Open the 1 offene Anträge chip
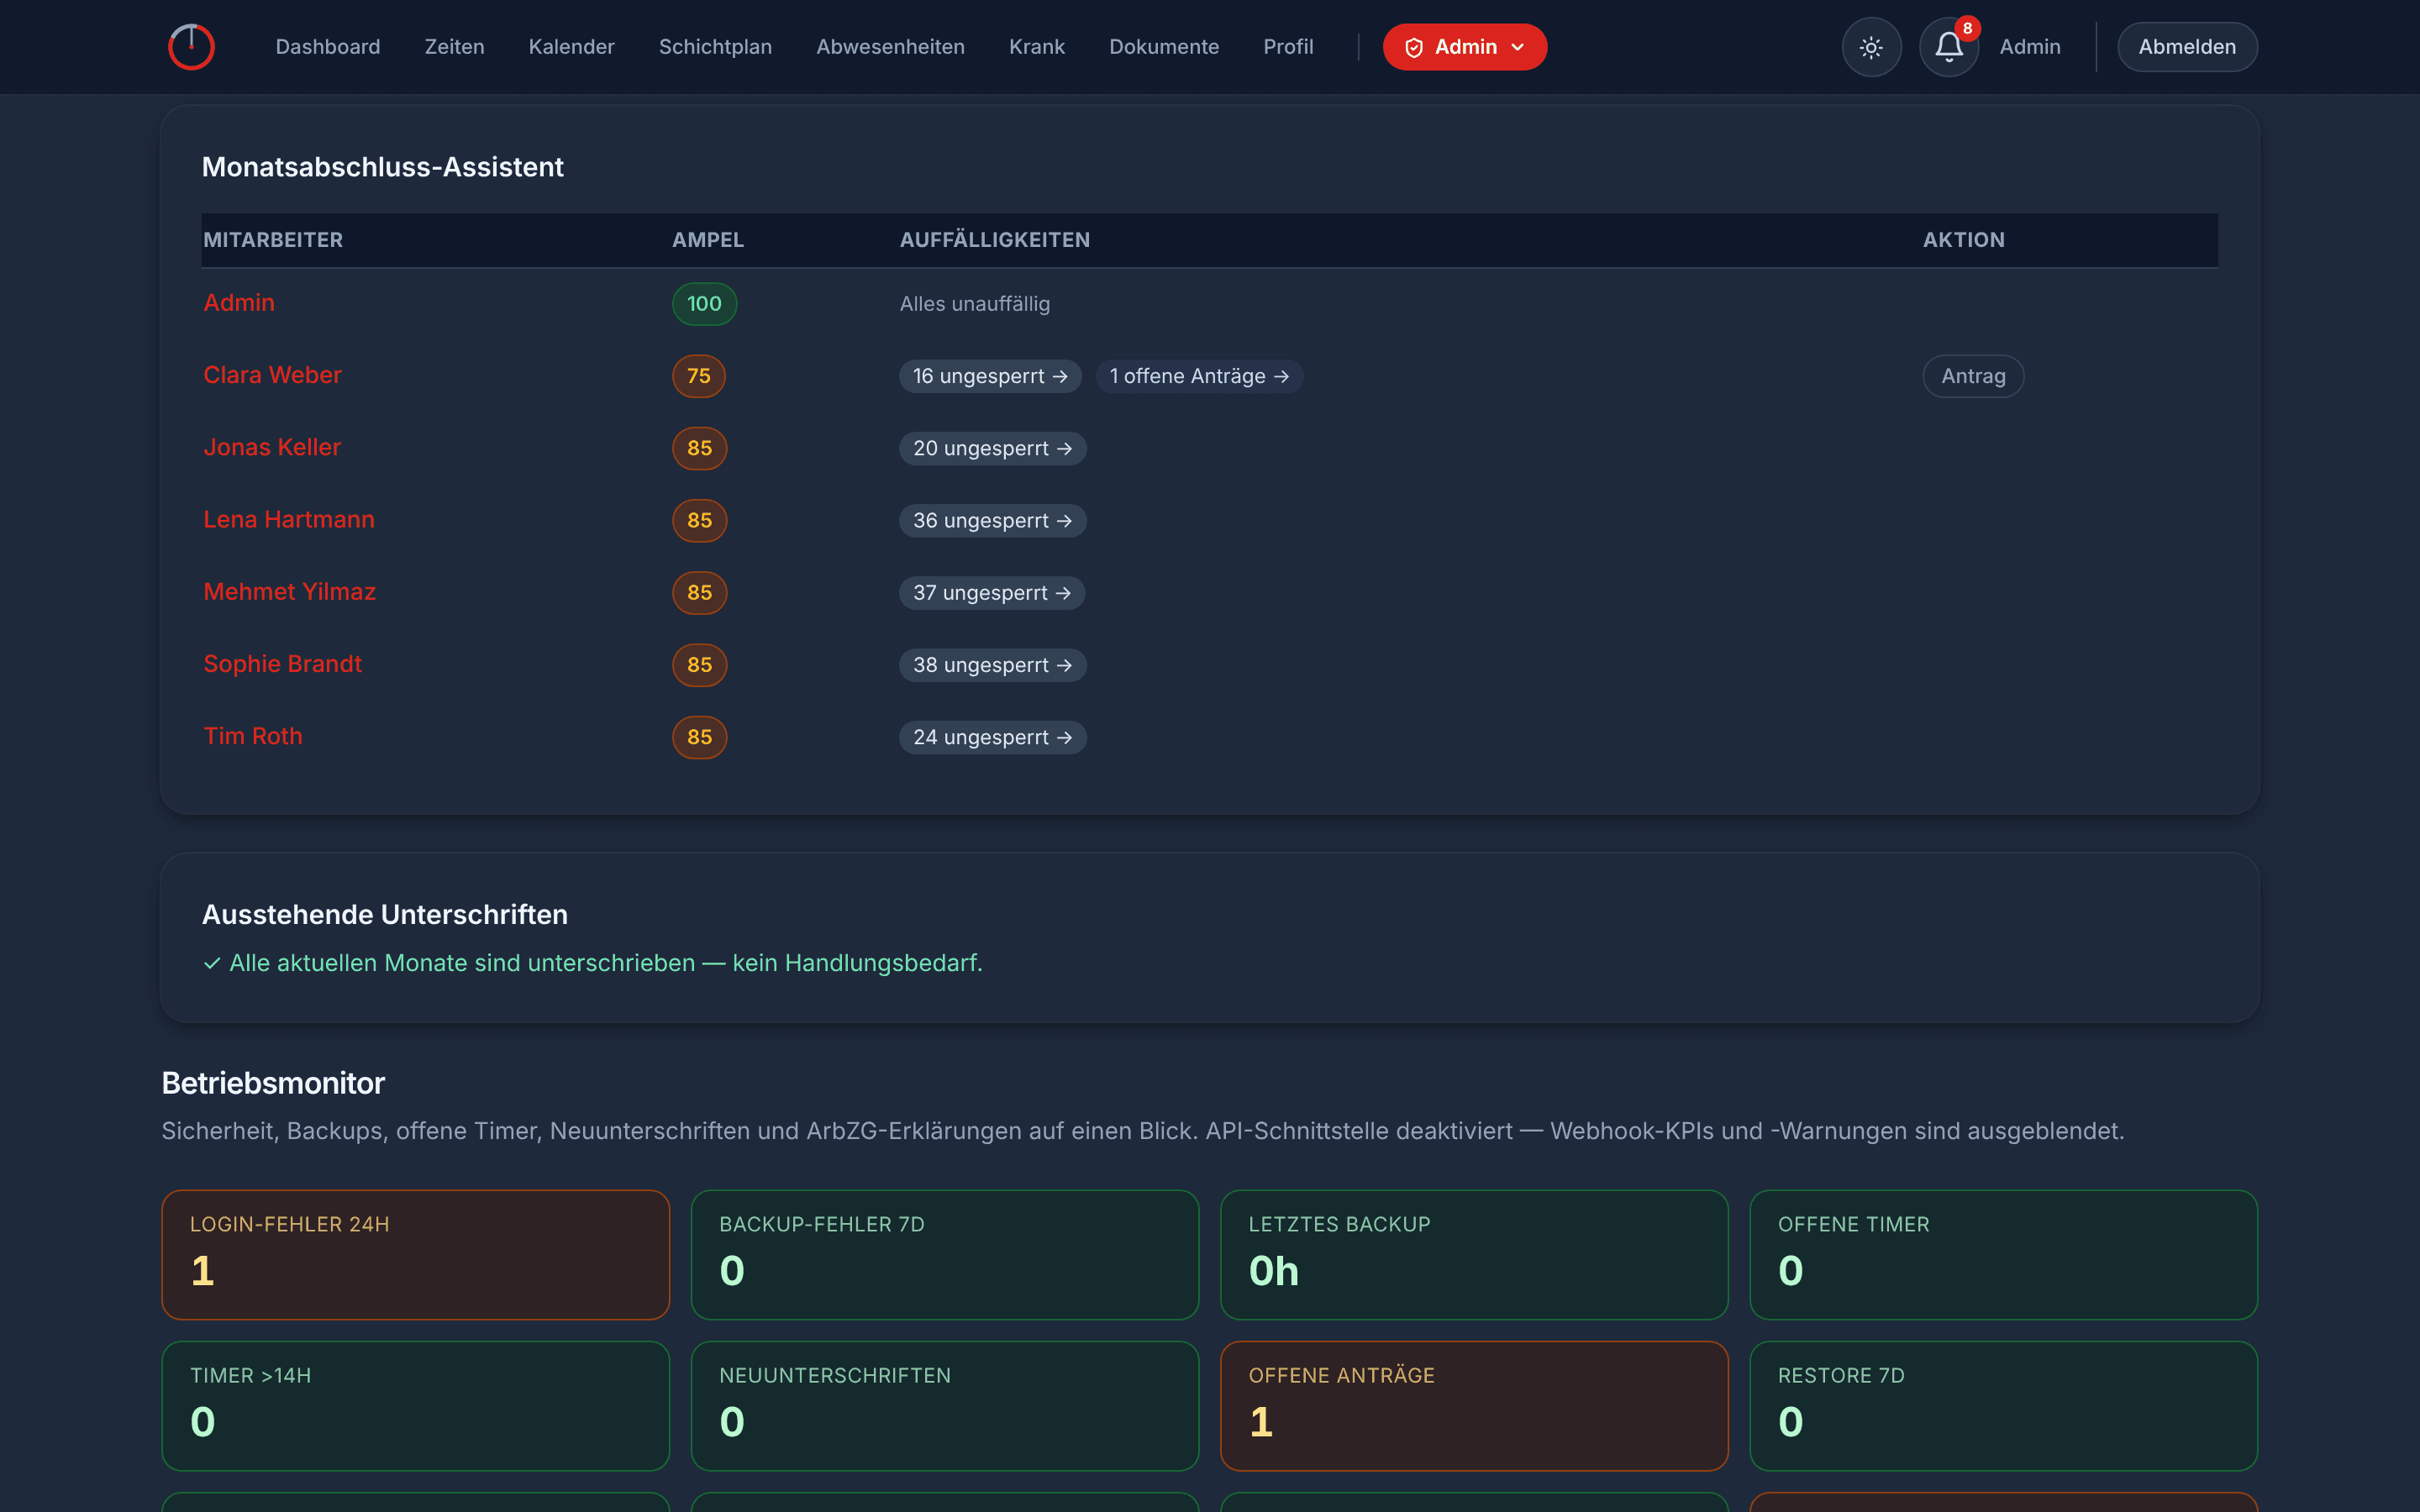 pyautogui.click(x=1199, y=376)
